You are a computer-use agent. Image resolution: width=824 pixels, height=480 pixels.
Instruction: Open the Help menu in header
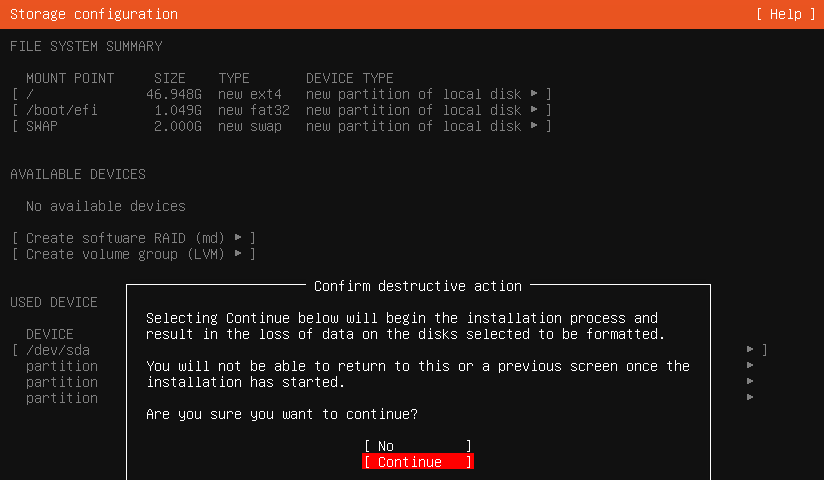click(x=786, y=14)
